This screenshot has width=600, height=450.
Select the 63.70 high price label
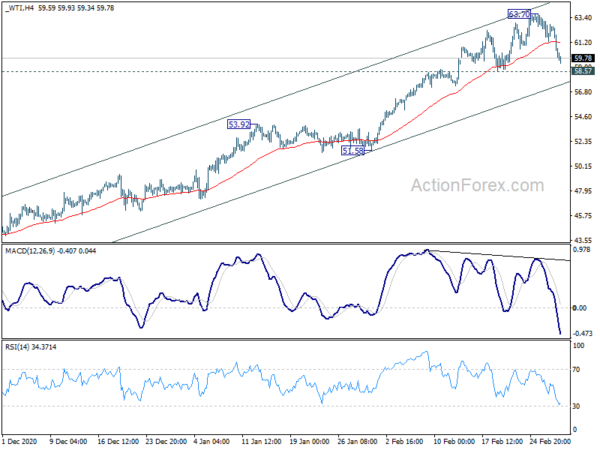(519, 15)
